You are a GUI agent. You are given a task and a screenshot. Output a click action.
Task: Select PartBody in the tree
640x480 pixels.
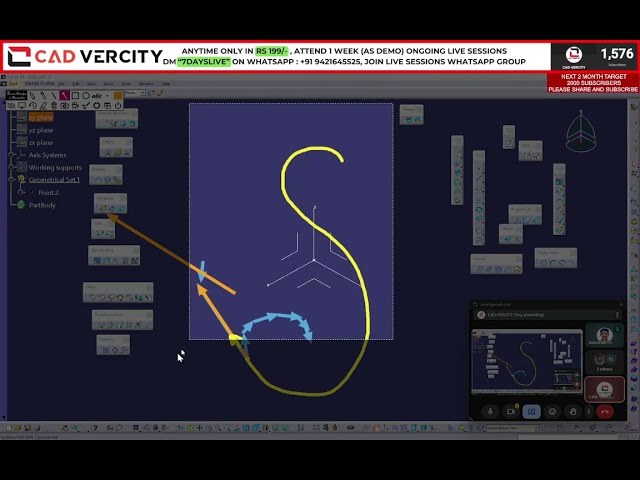tap(42, 205)
